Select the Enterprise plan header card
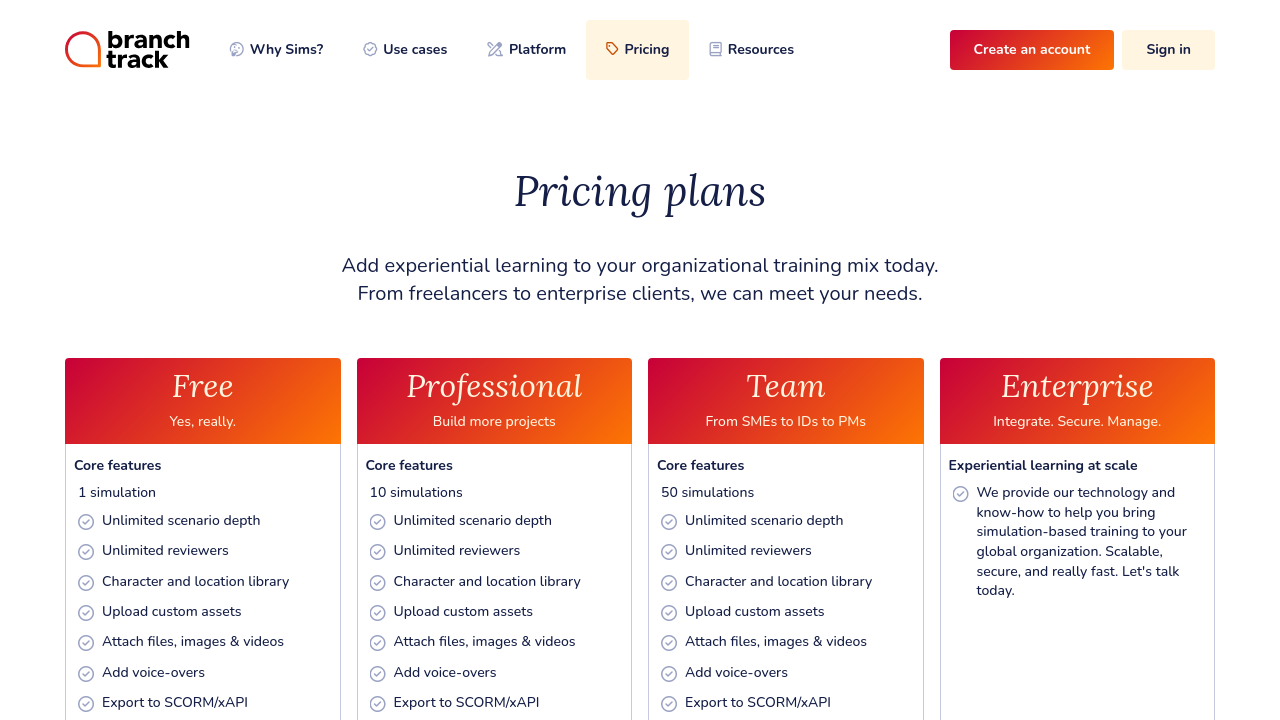 point(1077,401)
